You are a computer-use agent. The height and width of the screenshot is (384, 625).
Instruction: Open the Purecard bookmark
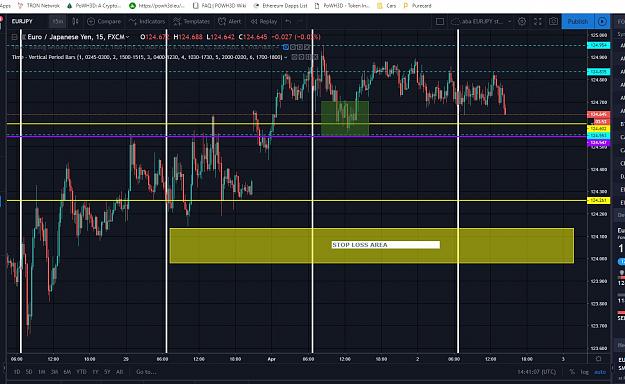click(418, 6)
